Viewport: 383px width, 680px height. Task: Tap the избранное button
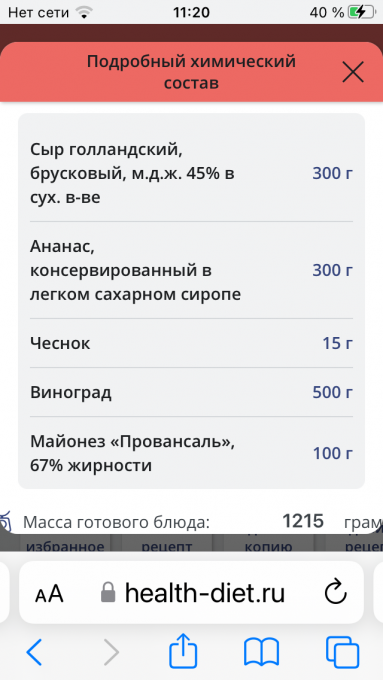(65, 543)
